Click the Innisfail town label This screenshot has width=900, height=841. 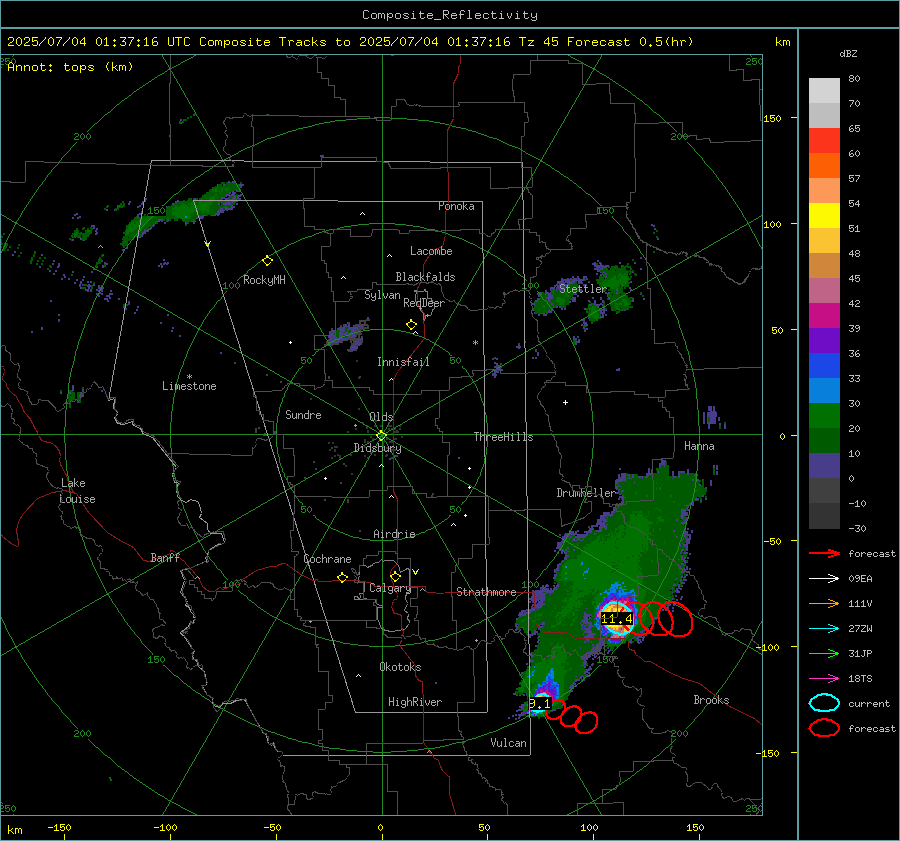403,362
